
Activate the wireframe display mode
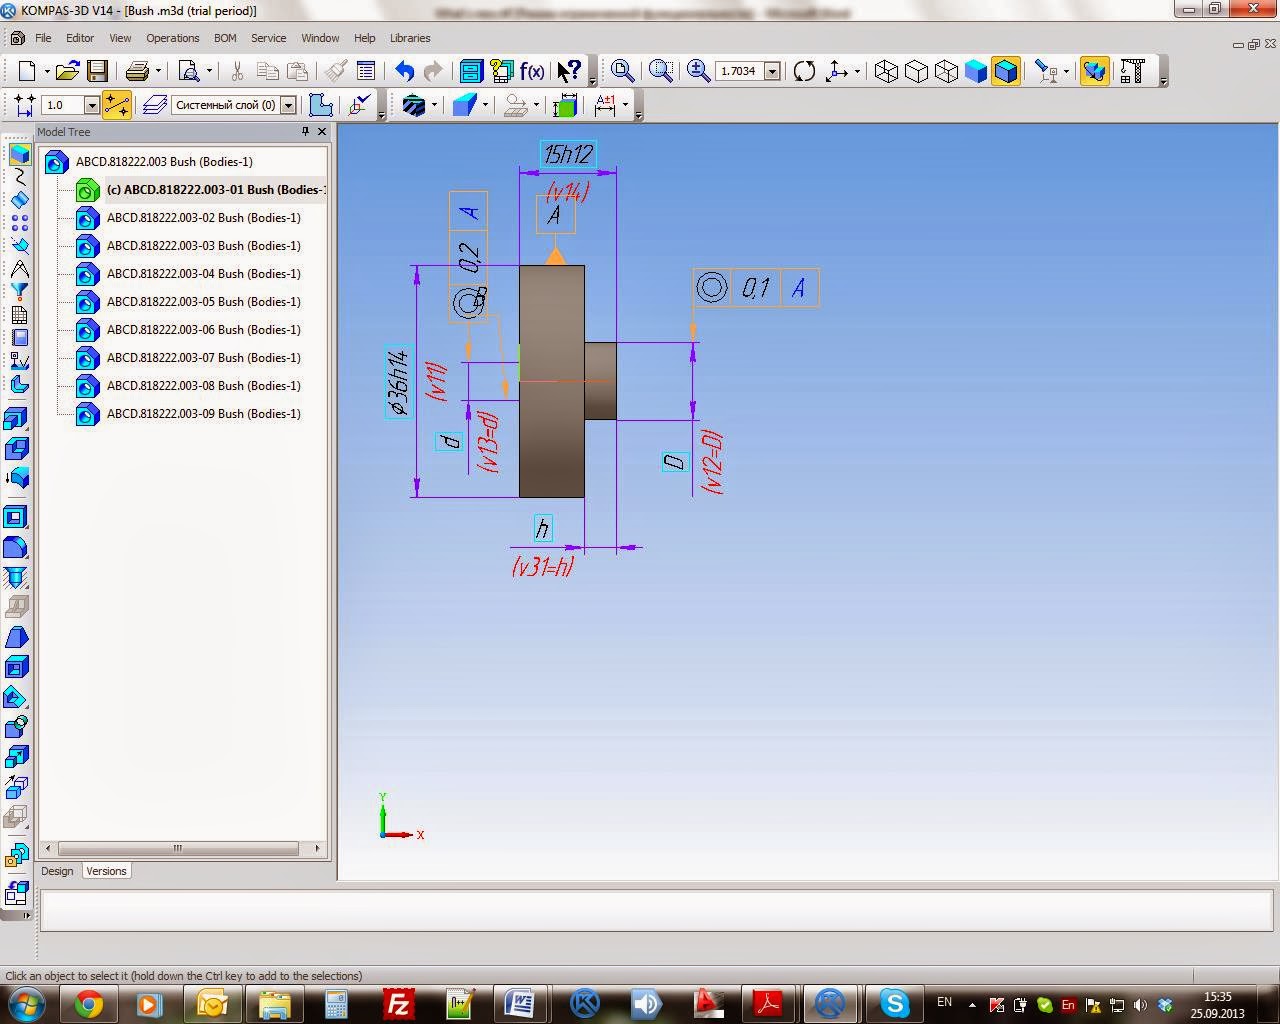[888, 71]
